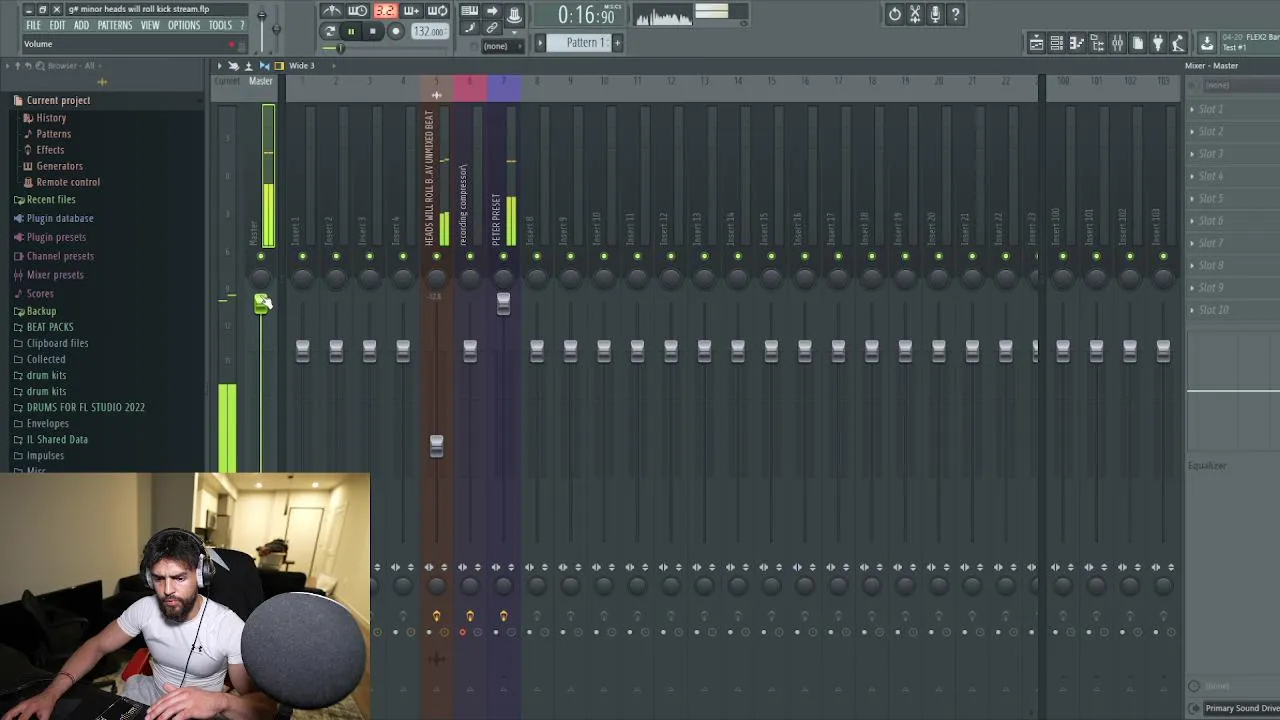Image resolution: width=1280 pixels, height=720 pixels.
Task: Toggle step editing arrow icon
Action: tap(492, 11)
